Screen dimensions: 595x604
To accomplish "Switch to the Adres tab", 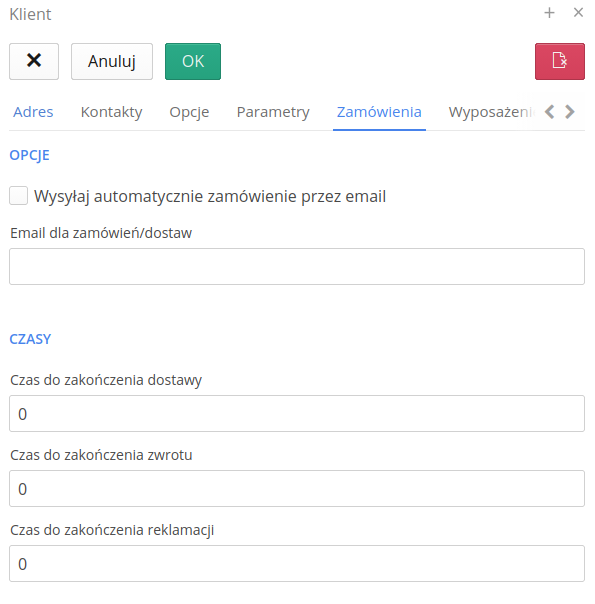I will (x=33, y=112).
